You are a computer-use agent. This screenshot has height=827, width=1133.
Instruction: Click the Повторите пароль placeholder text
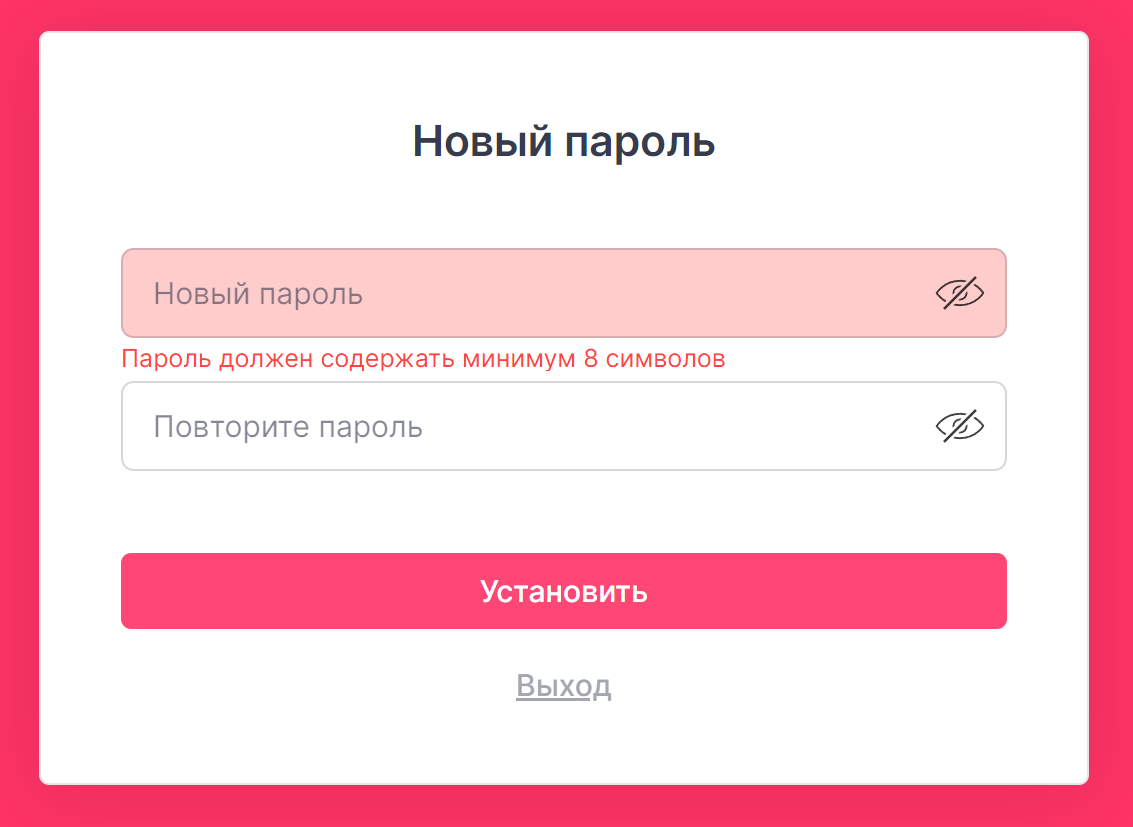pyautogui.click(x=288, y=427)
